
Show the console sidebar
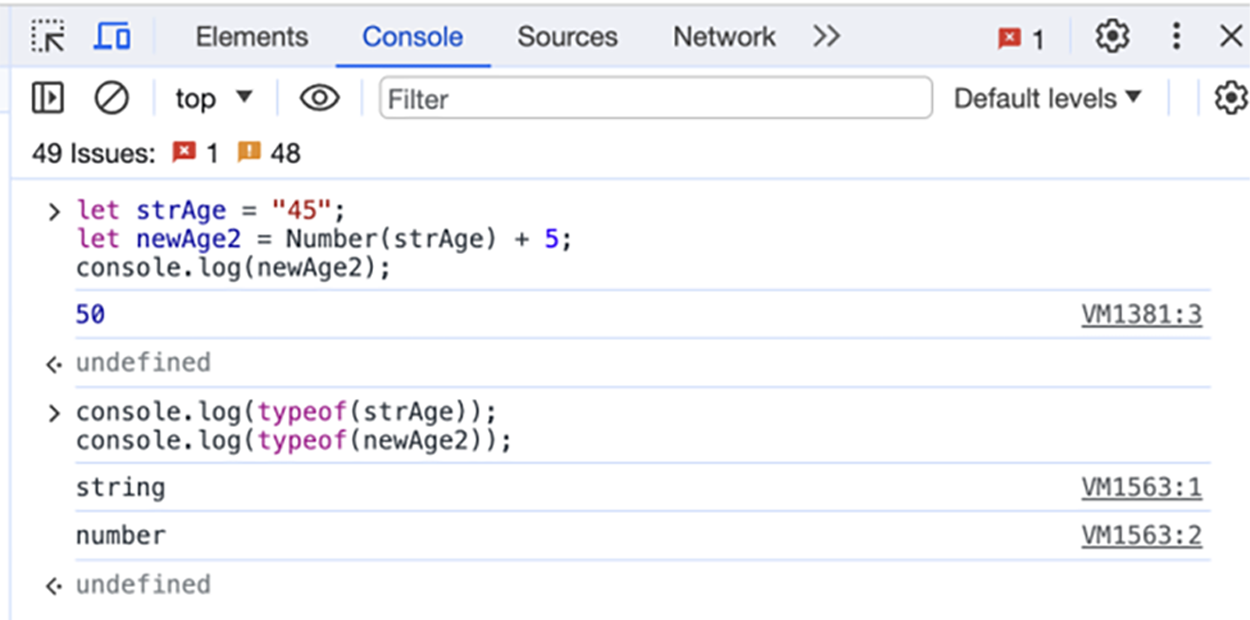click(47, 98)
